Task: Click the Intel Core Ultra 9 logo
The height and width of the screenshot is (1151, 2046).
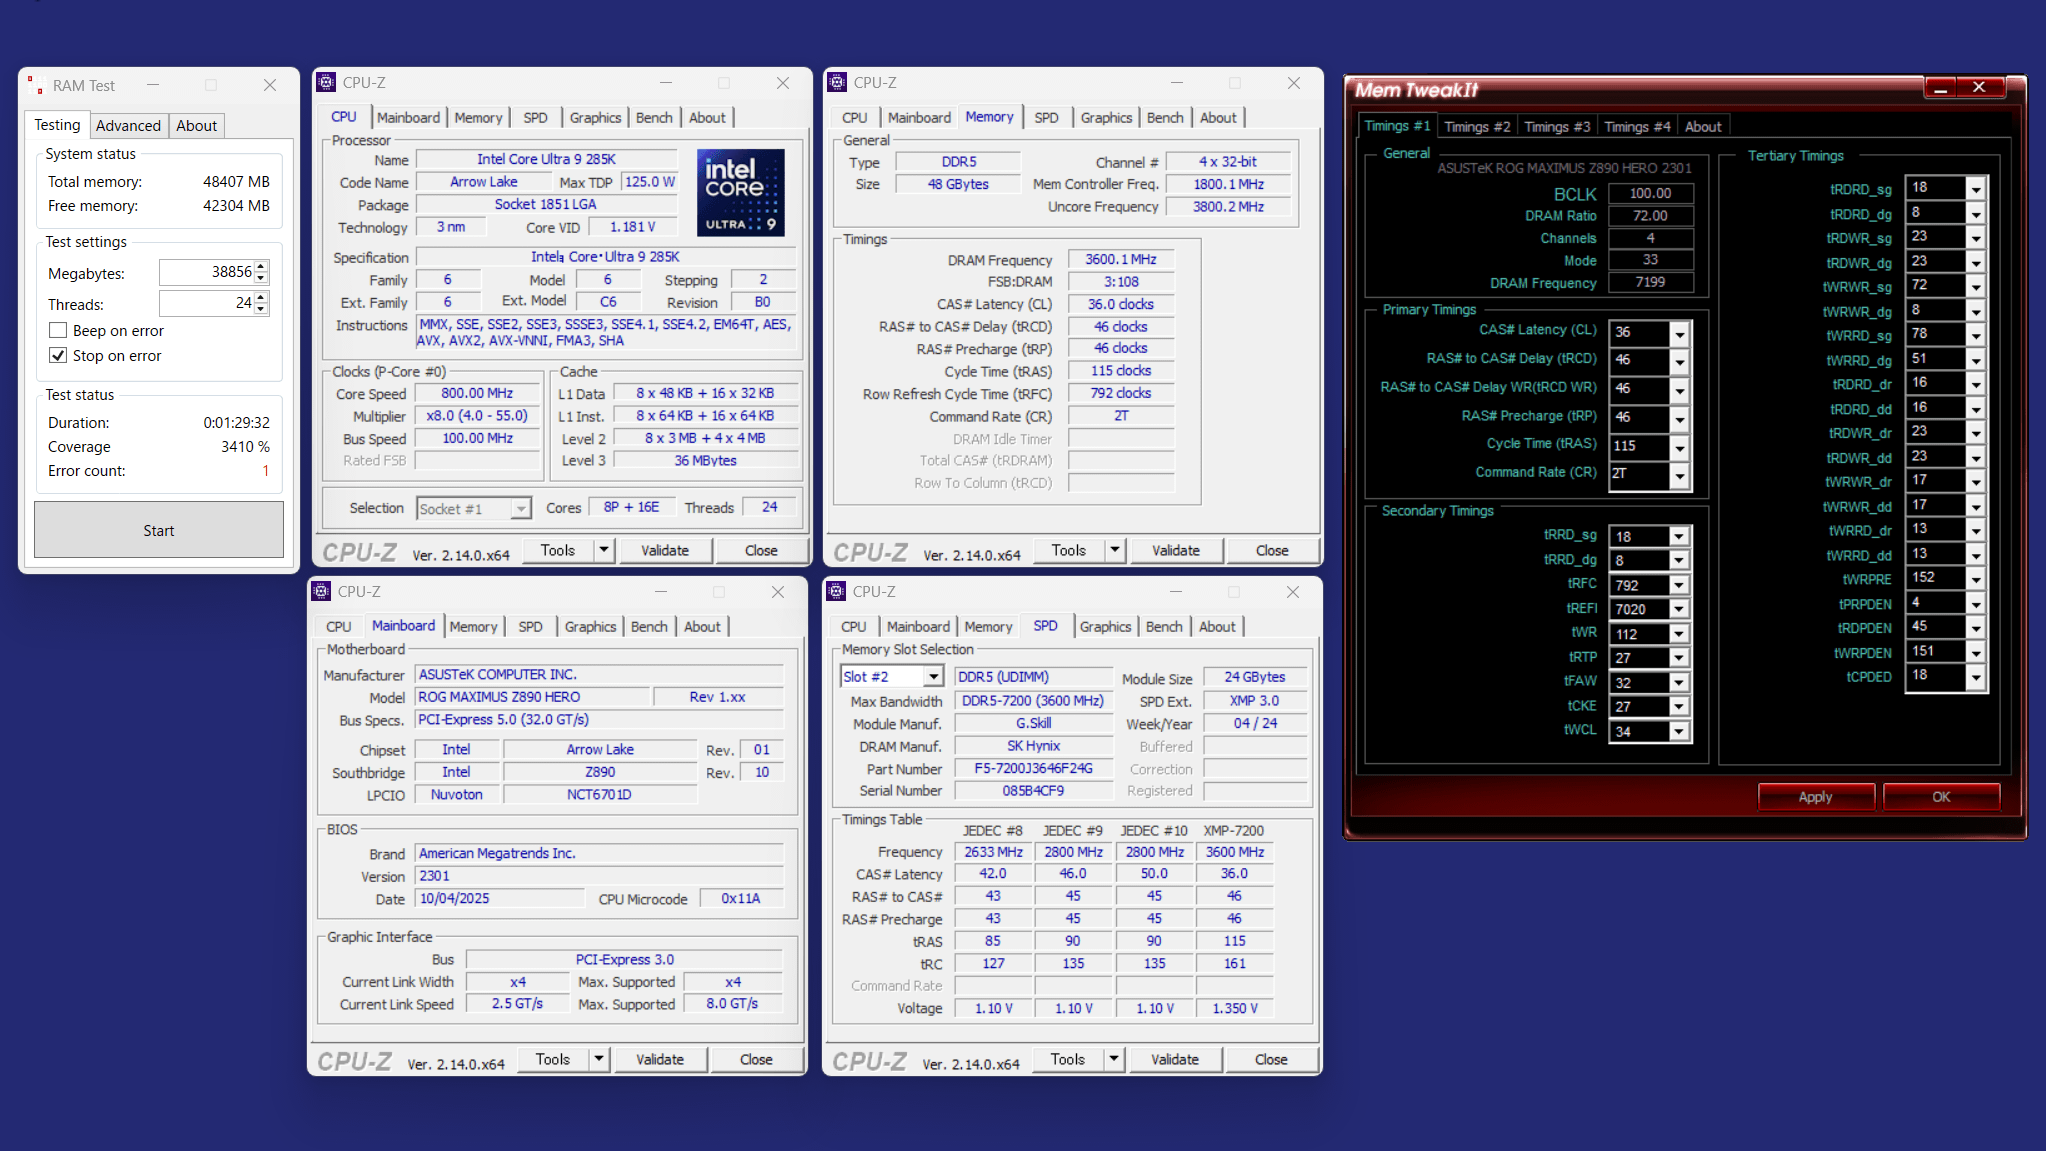Action: [x=740, y=193]
